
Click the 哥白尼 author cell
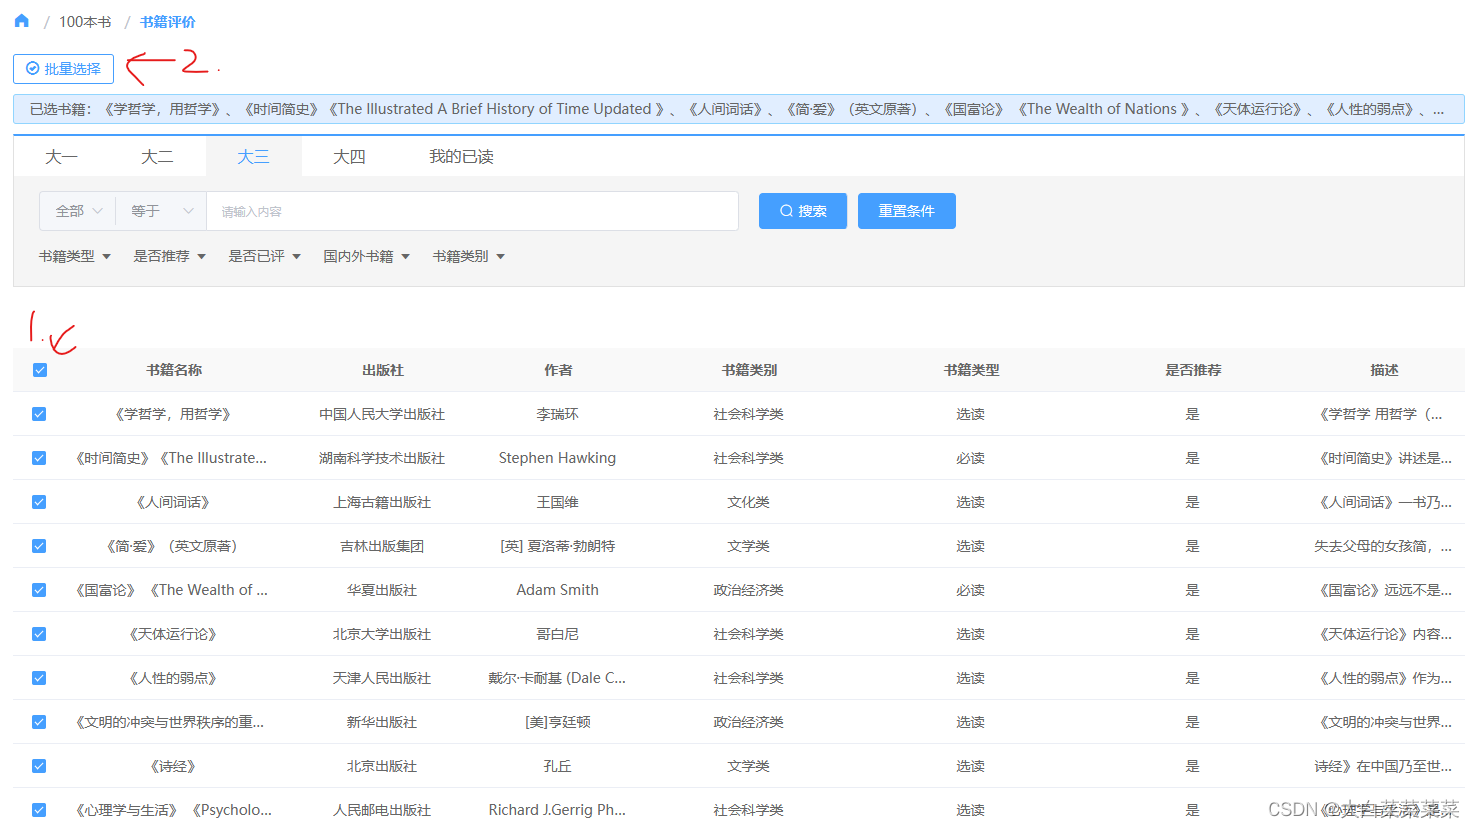[x=557, y=634]
